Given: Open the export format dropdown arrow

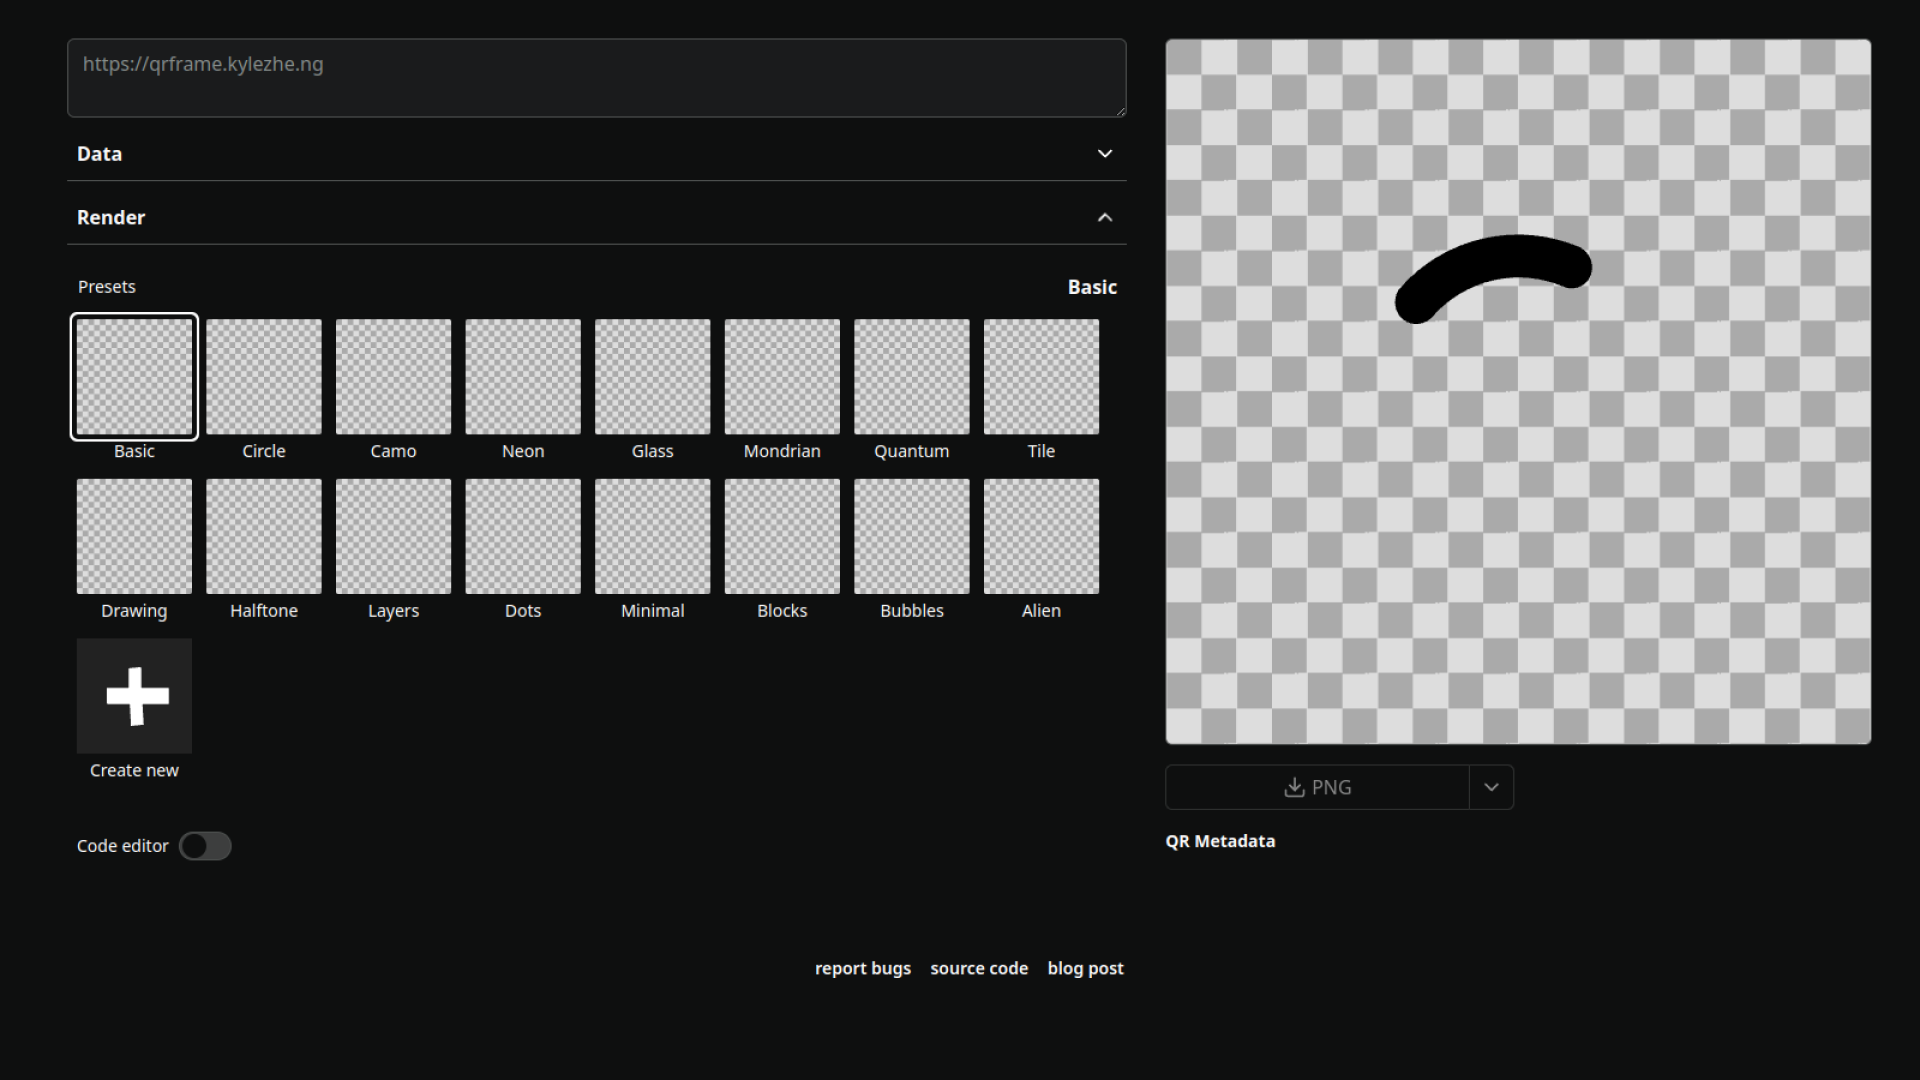Looking at the screenshot, I should tap(1491, 787).
